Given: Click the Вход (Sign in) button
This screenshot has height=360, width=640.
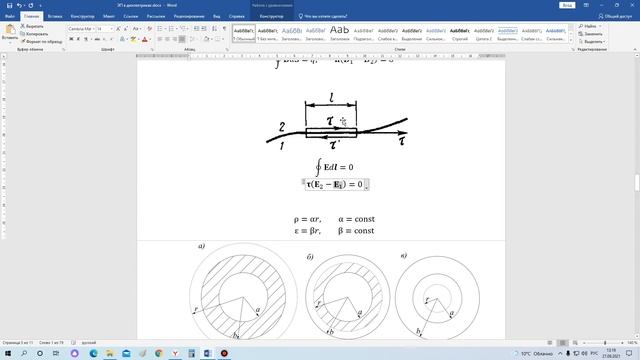Looking at the screenshot, I should (x=567, y=5).
